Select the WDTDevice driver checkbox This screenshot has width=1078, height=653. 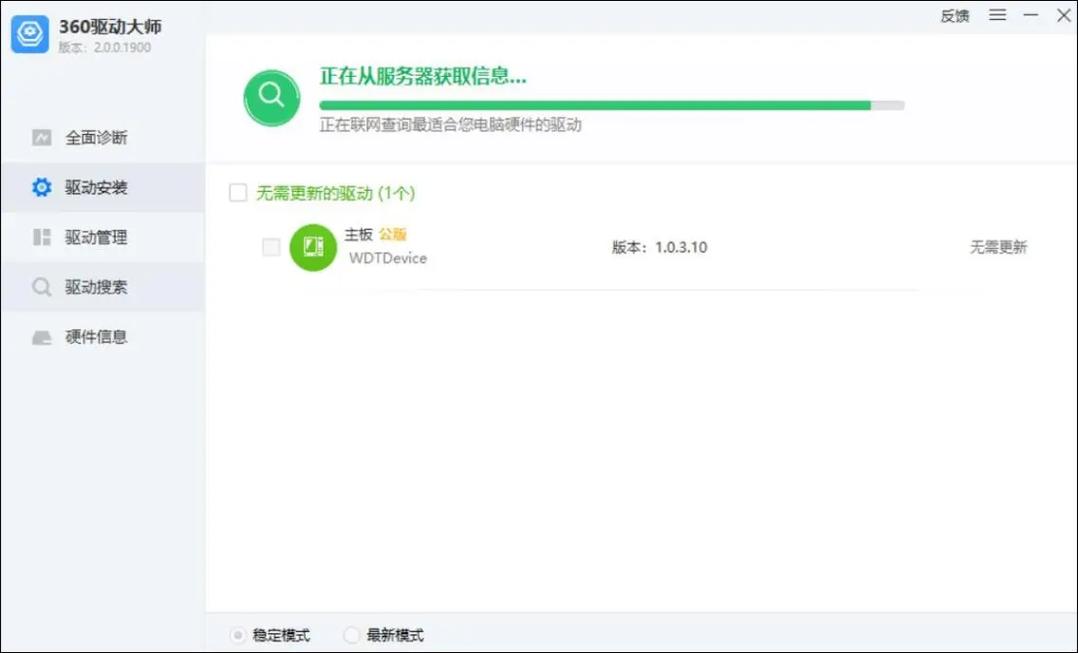tap(270, 247)
